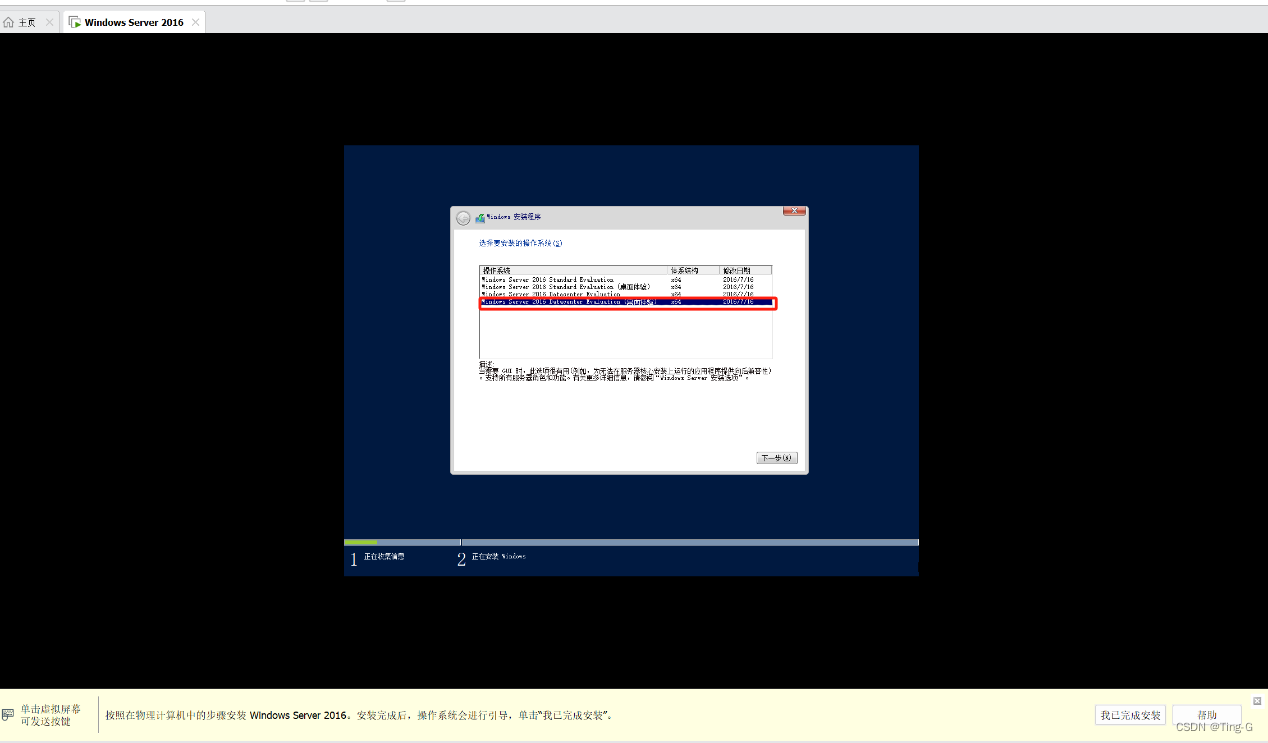Click the 修改日期 column header
Viewport: 1268px width, 743px height.
745,271
